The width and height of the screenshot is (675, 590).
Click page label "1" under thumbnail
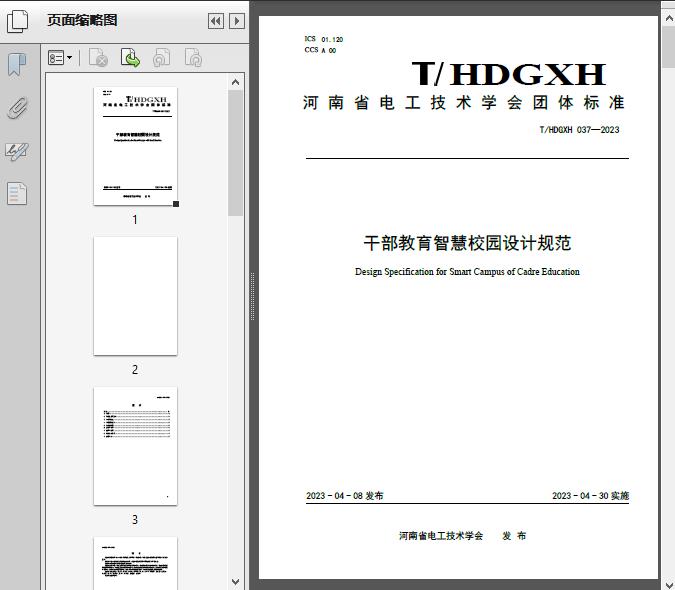[135, 219]
